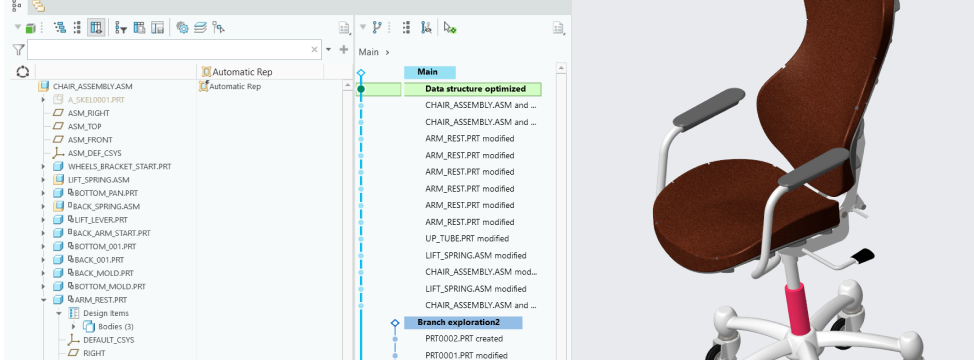974x360 pixels.
Task: Click the BACK_001.PRT part icon
Action: coord(58,259)
